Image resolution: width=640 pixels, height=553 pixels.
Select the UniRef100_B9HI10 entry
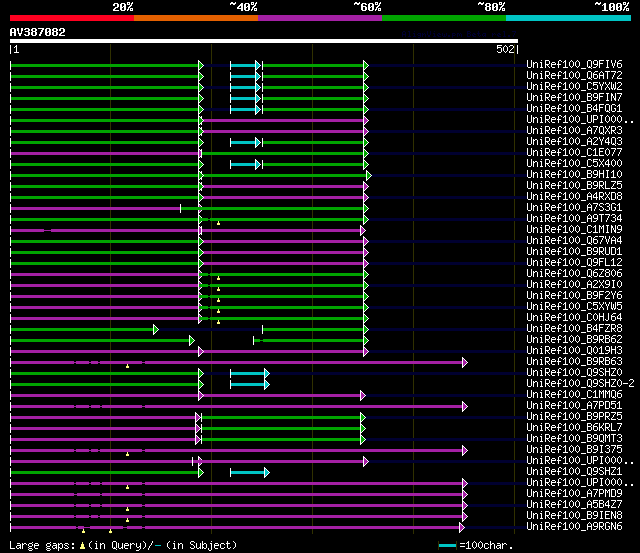click(x=574, y=175)
